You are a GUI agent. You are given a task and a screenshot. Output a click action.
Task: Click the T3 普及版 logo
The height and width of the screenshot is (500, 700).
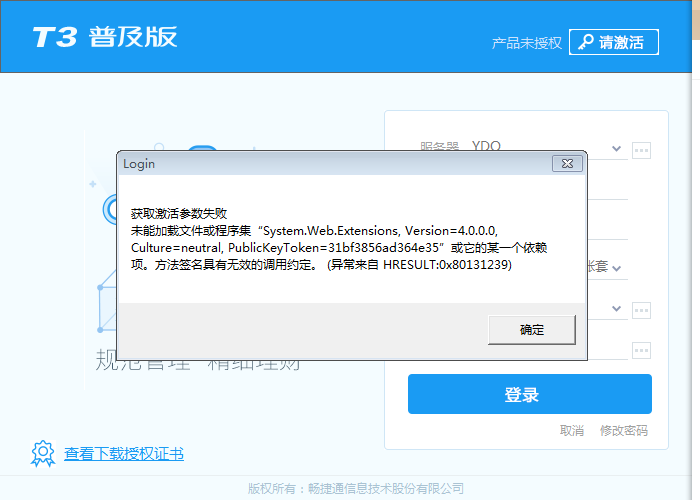point(105,37)
